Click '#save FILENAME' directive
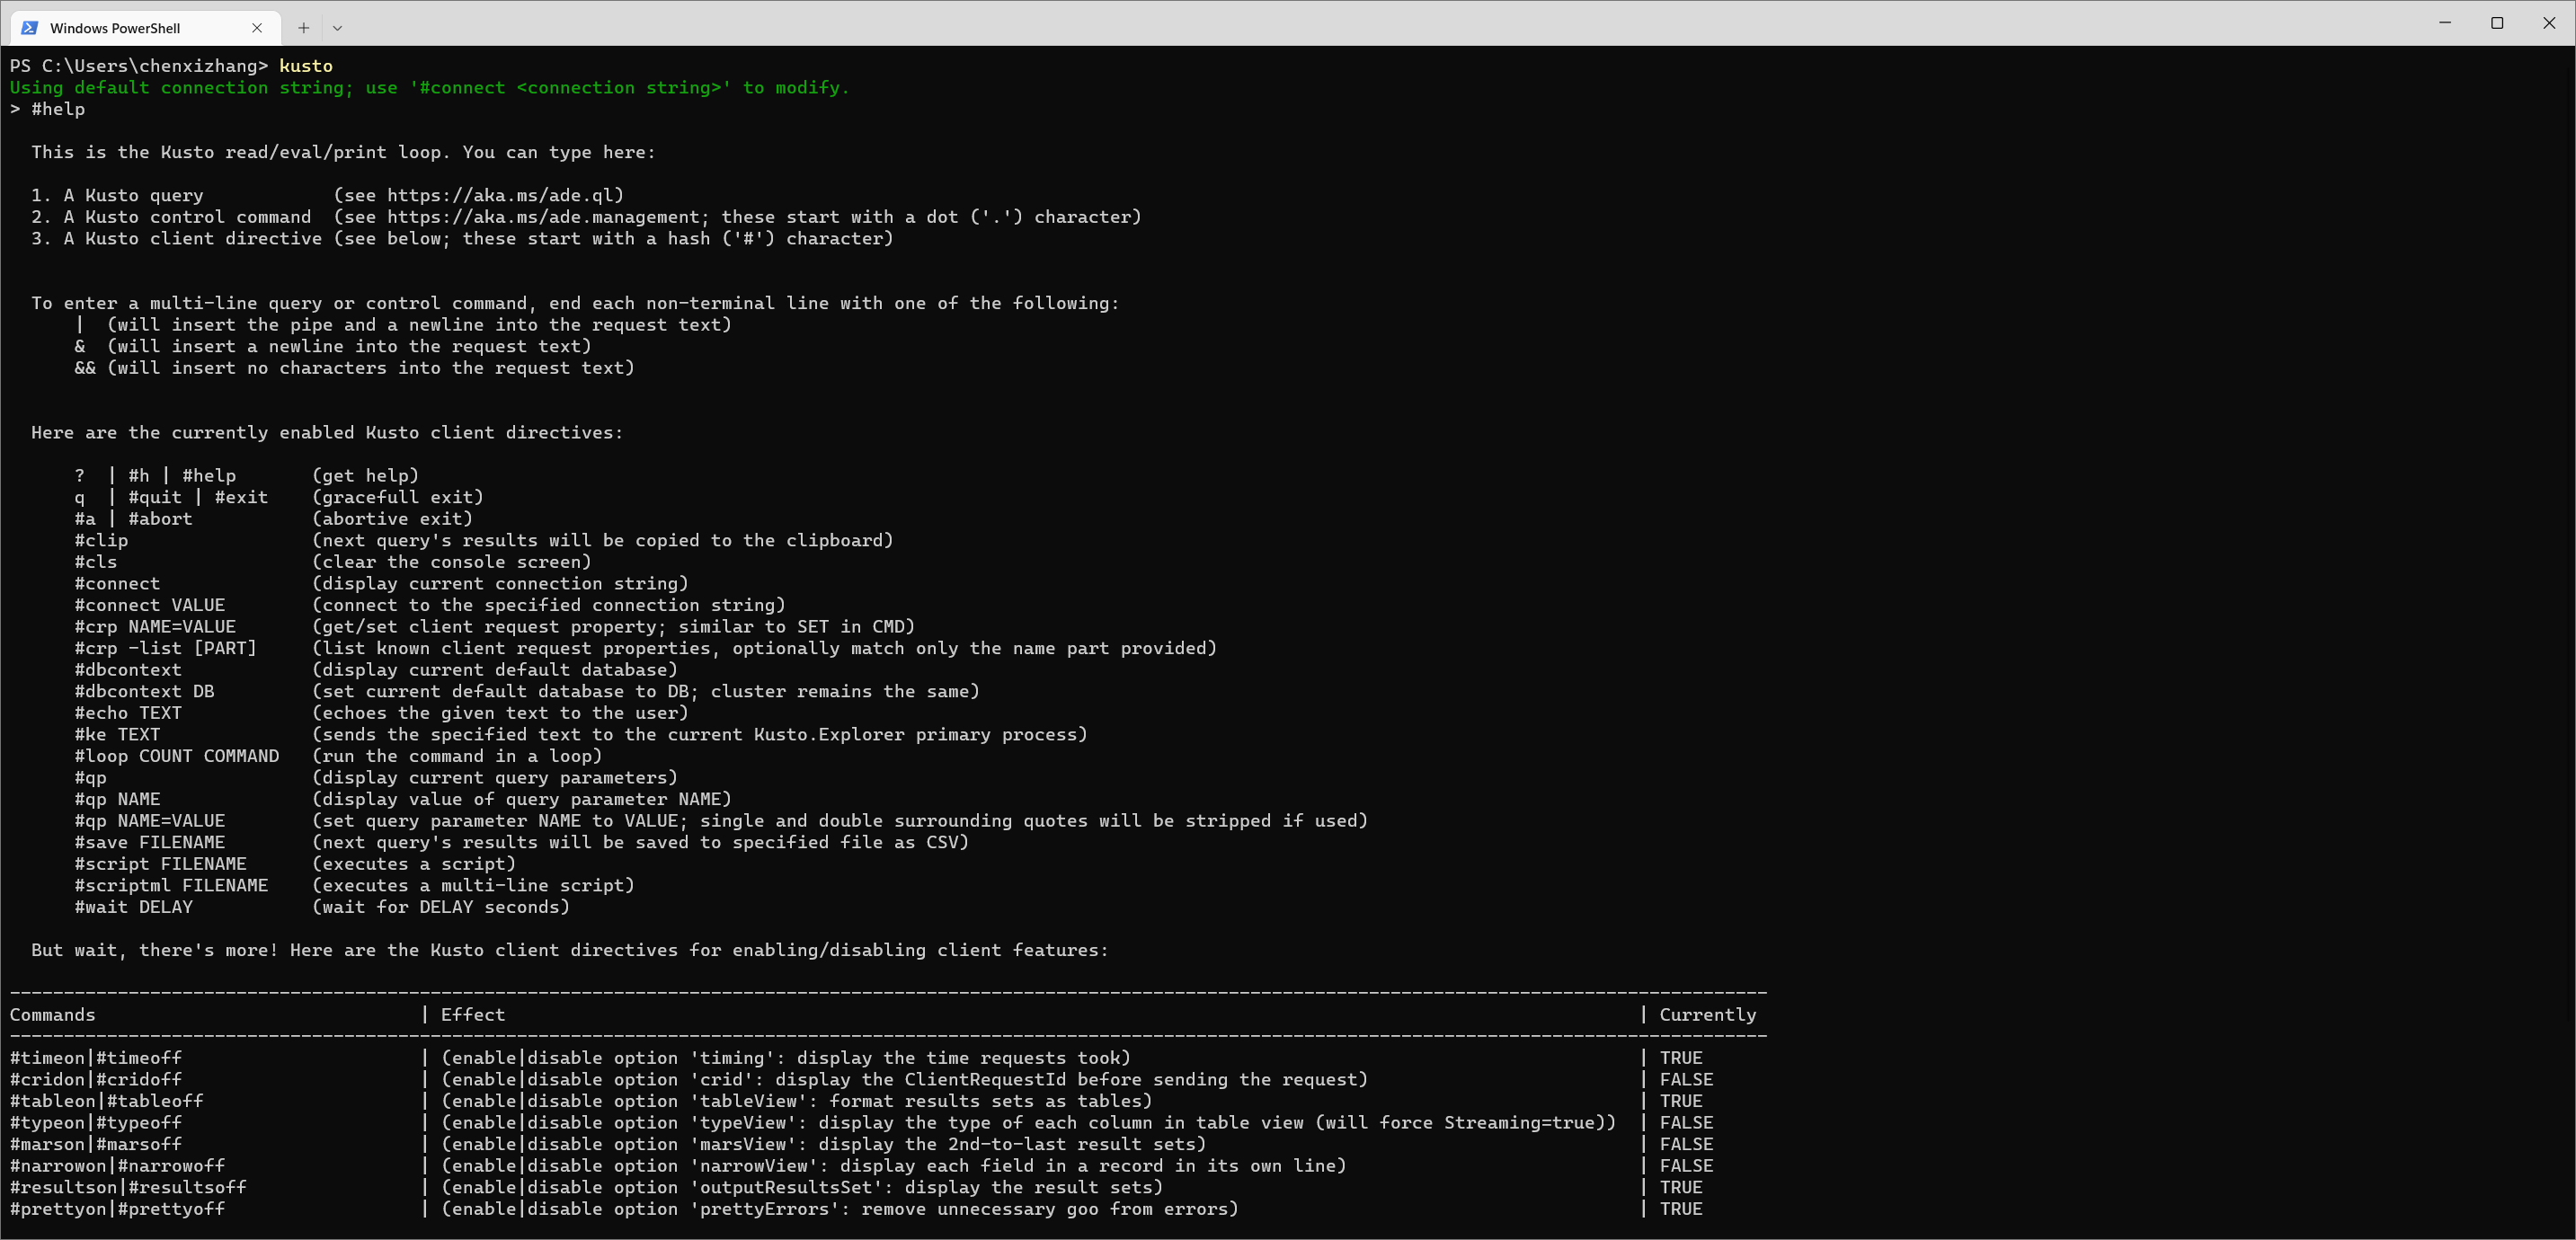This screenshot has width=2576, height=1240. pos(150,842)
